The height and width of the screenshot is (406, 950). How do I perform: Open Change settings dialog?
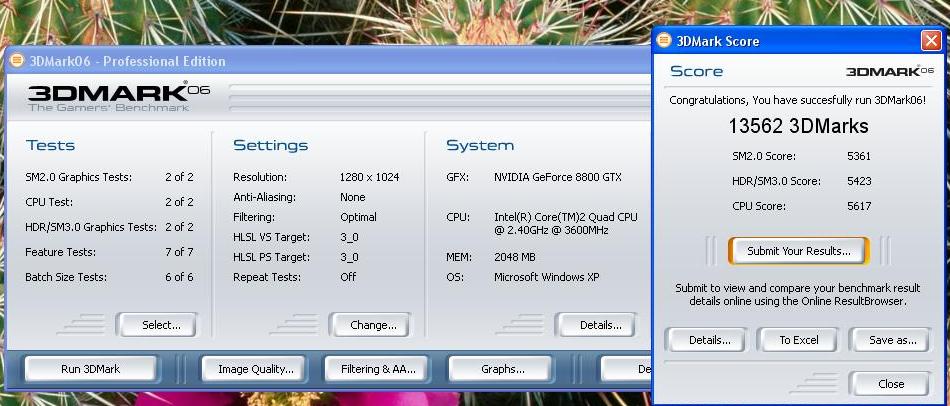click(370, 325)
